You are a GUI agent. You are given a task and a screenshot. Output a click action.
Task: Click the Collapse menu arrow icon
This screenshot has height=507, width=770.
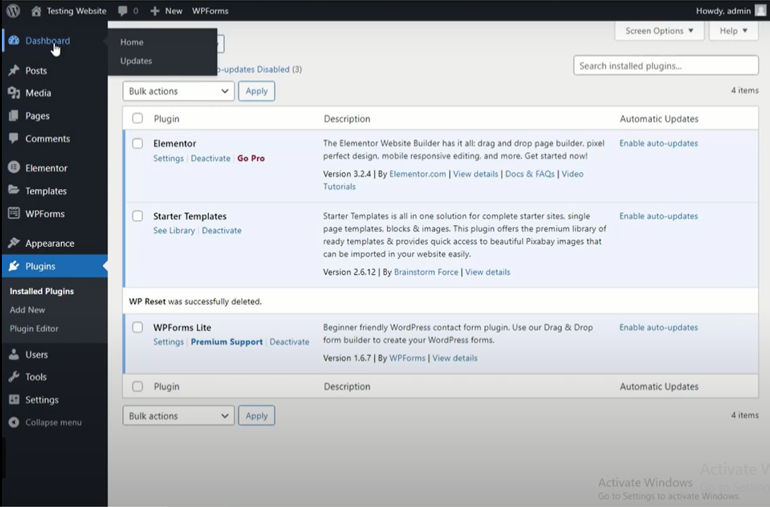click(14, 422)
